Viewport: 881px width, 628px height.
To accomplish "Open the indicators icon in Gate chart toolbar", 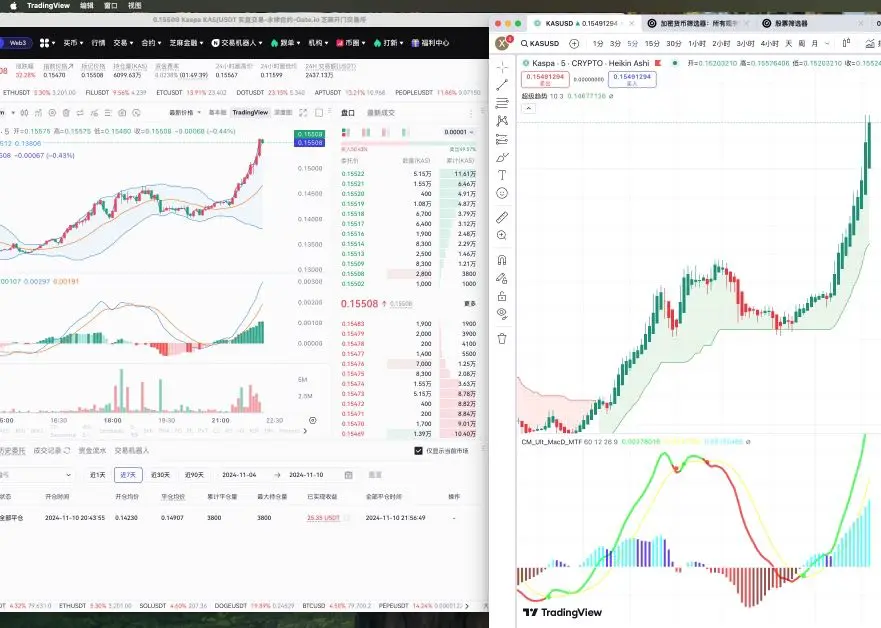I will coord(38,113).
